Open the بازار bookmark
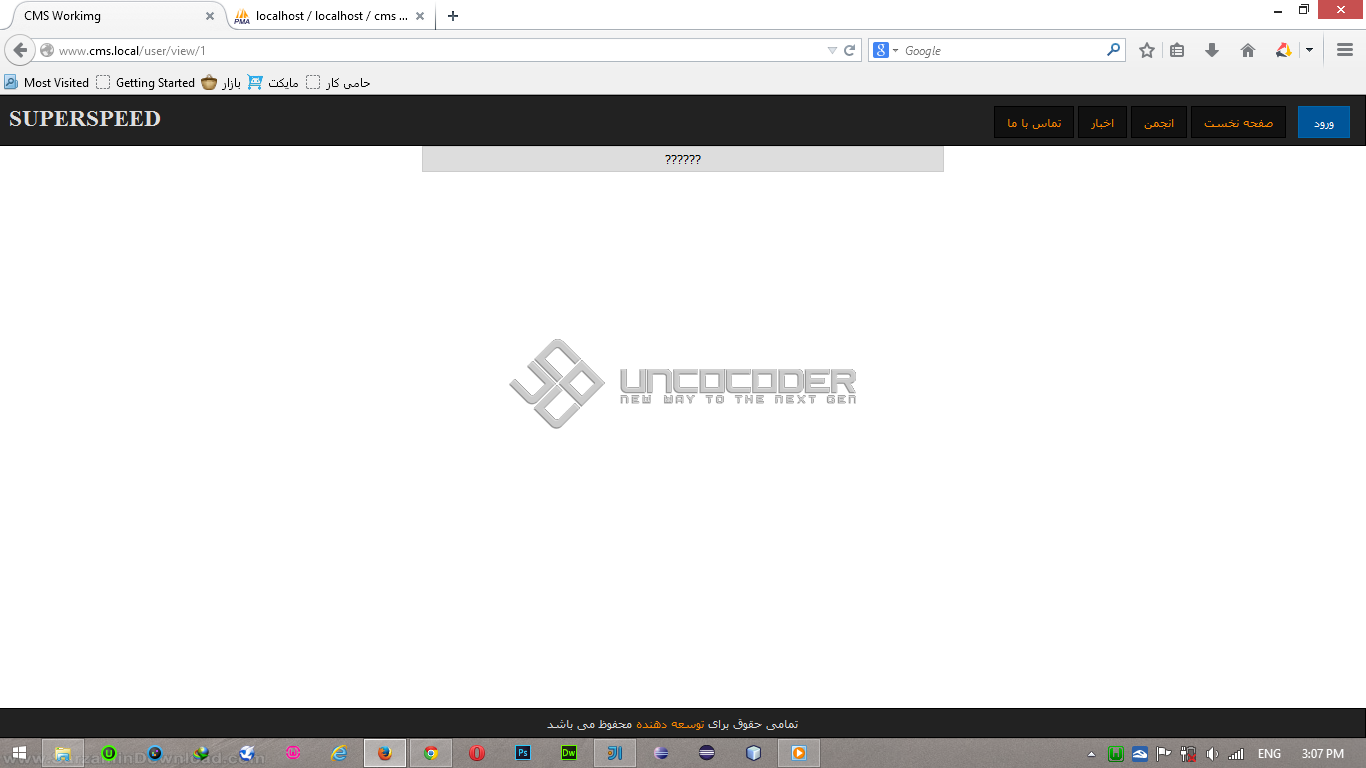Screen dimensions: 1366x768 pyautogui.click(x=221, y=83)
